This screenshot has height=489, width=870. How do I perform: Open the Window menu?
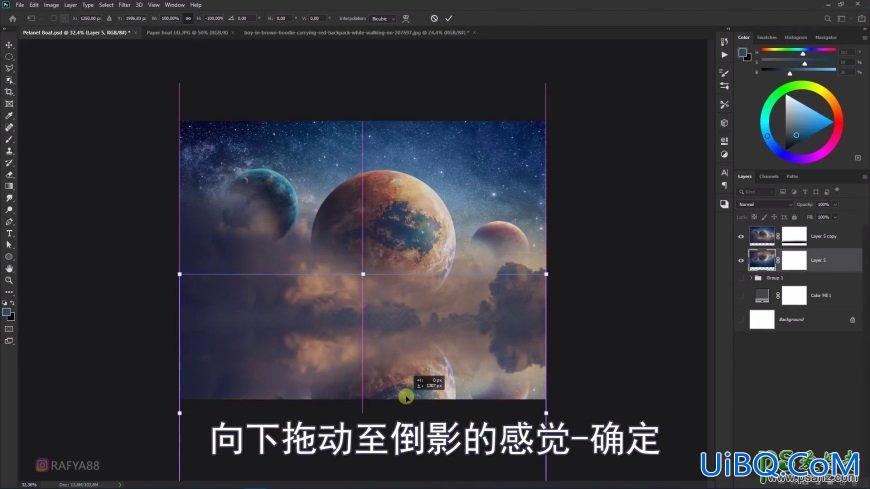[174, 4]
